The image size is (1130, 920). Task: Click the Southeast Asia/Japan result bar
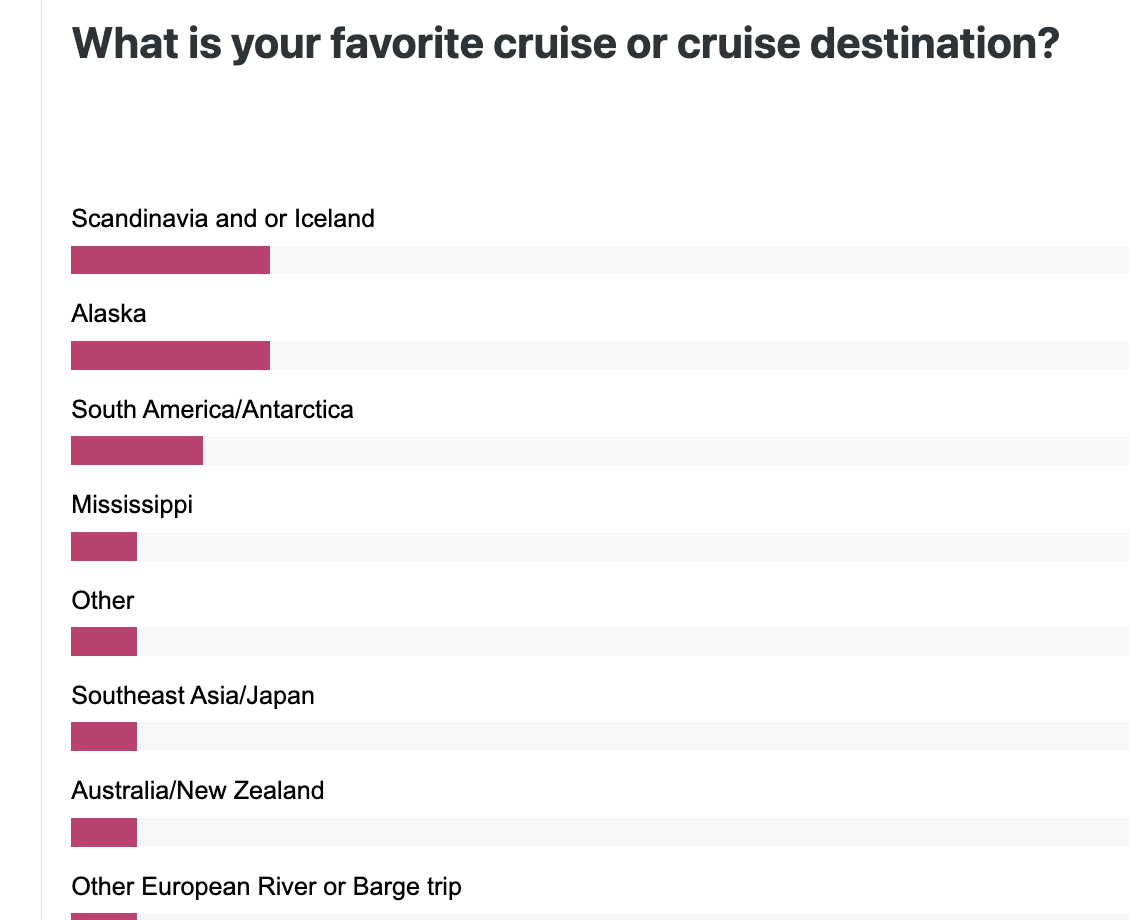coord(104,736)
